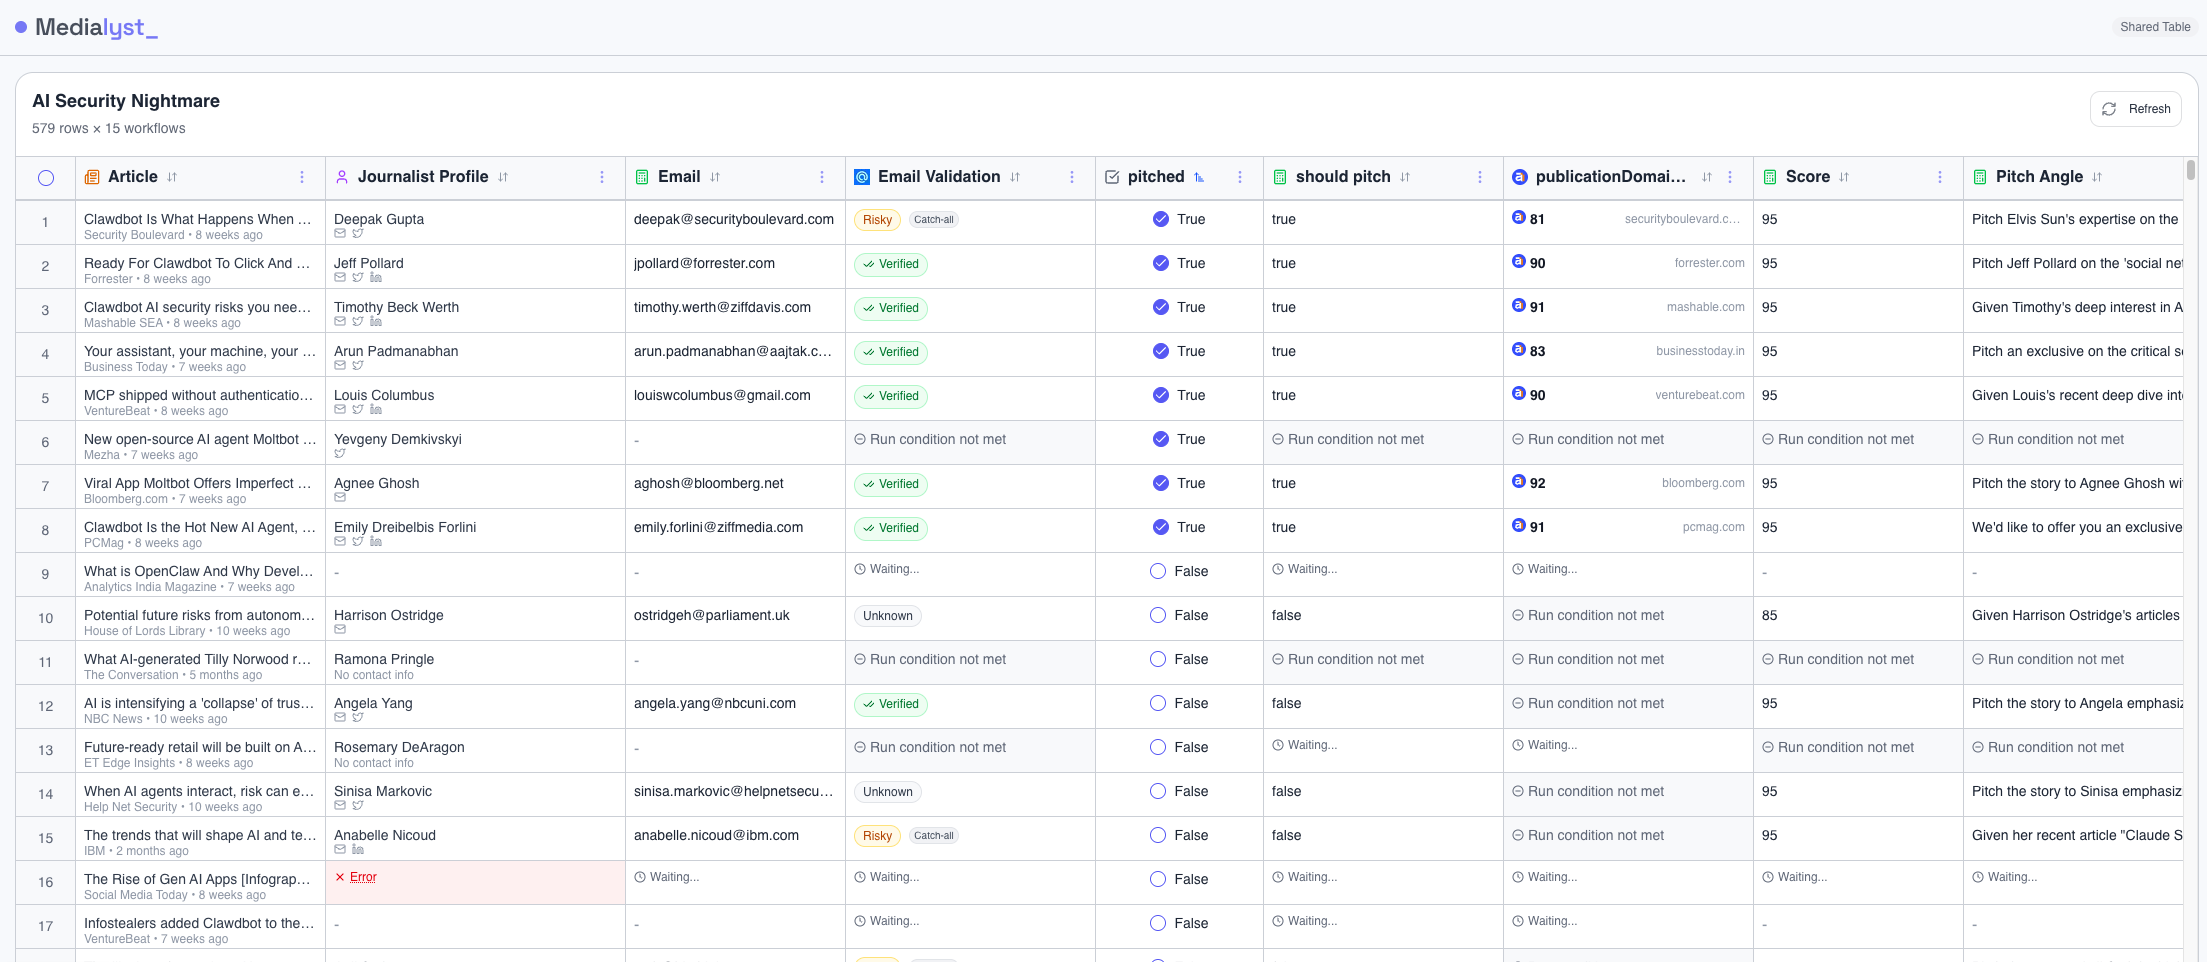2207x962 pixels.
Task: Click Jeff Pollard's LinkedIn icon
Action: tap(376, 278)
